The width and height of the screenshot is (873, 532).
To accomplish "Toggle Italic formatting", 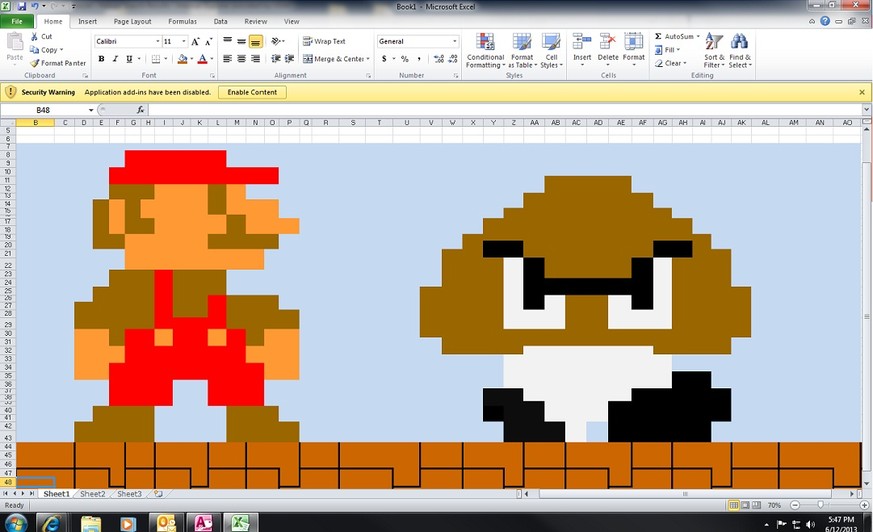I will click(x=115, y=59).
